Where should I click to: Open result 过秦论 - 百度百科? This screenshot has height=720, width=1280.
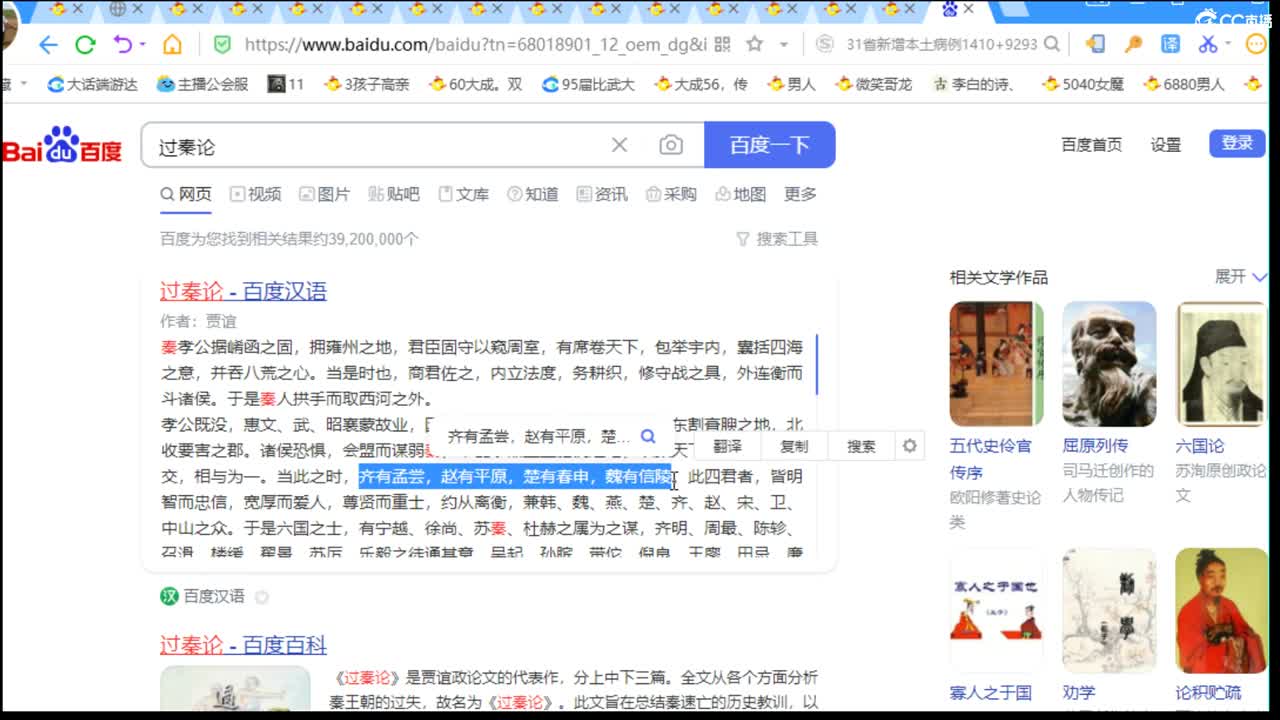[243, 645]
